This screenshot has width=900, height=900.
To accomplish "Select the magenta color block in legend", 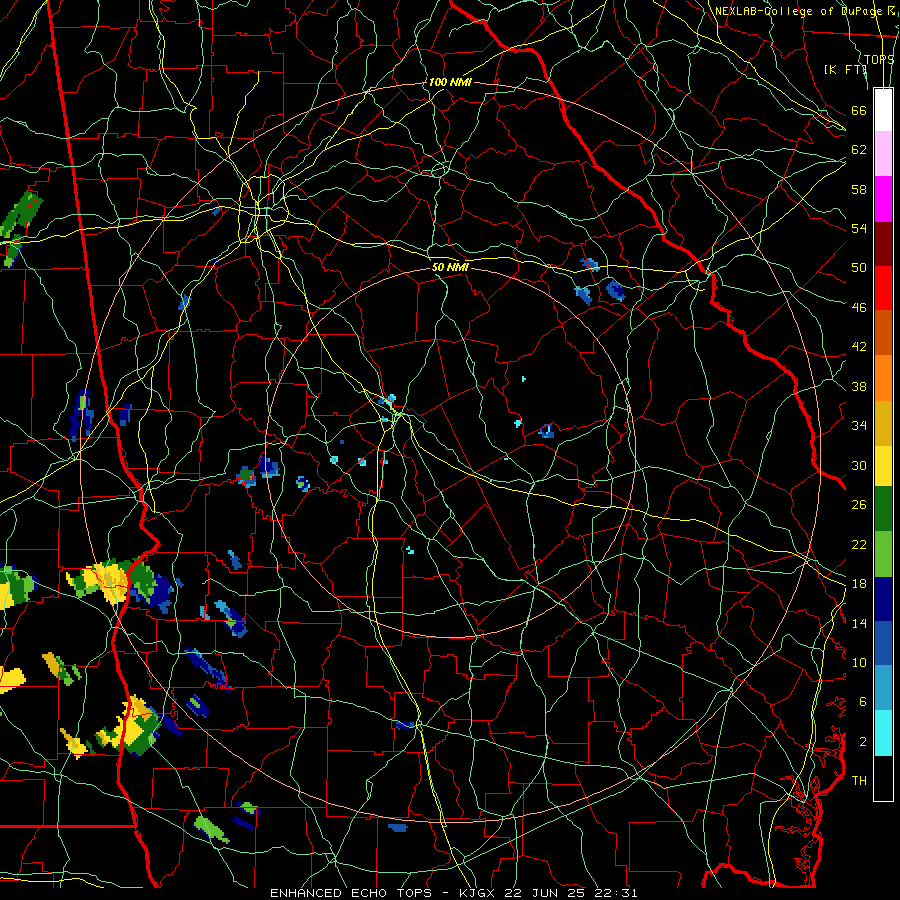I will pyautogui.click(x=883, y=199).
